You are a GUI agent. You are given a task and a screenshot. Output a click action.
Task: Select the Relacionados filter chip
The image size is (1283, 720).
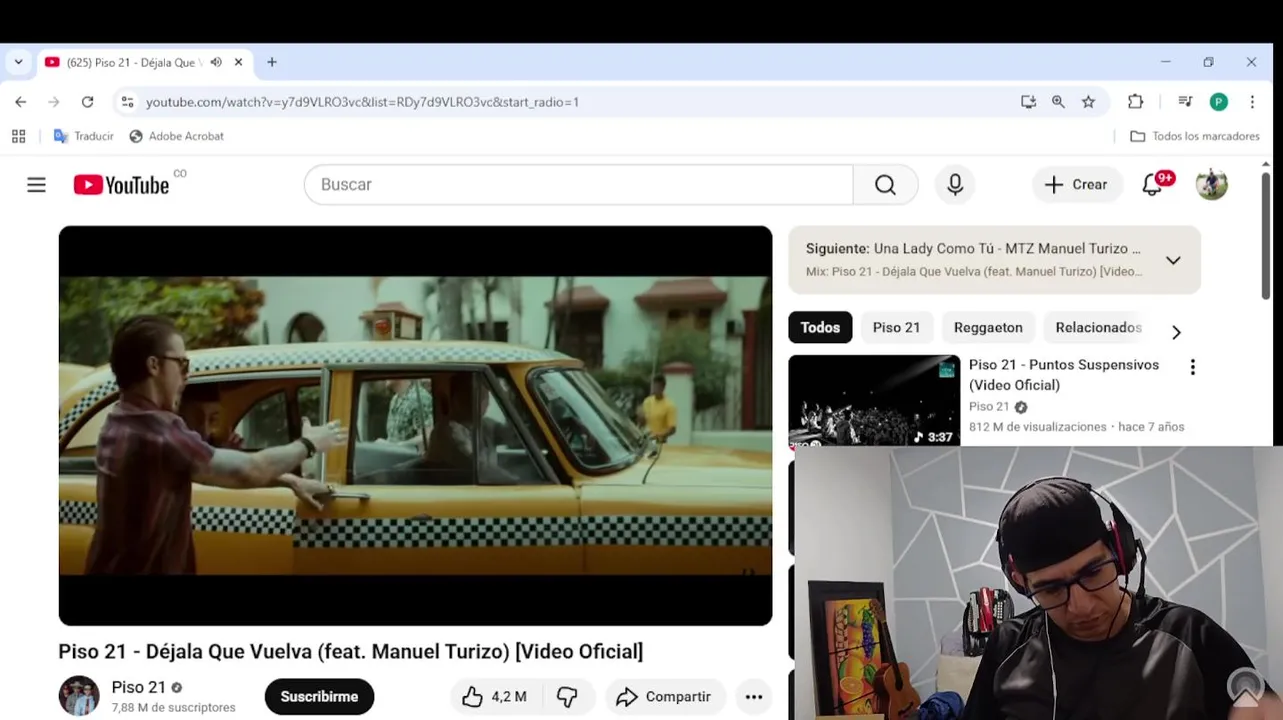click(x=1098, y=328)
